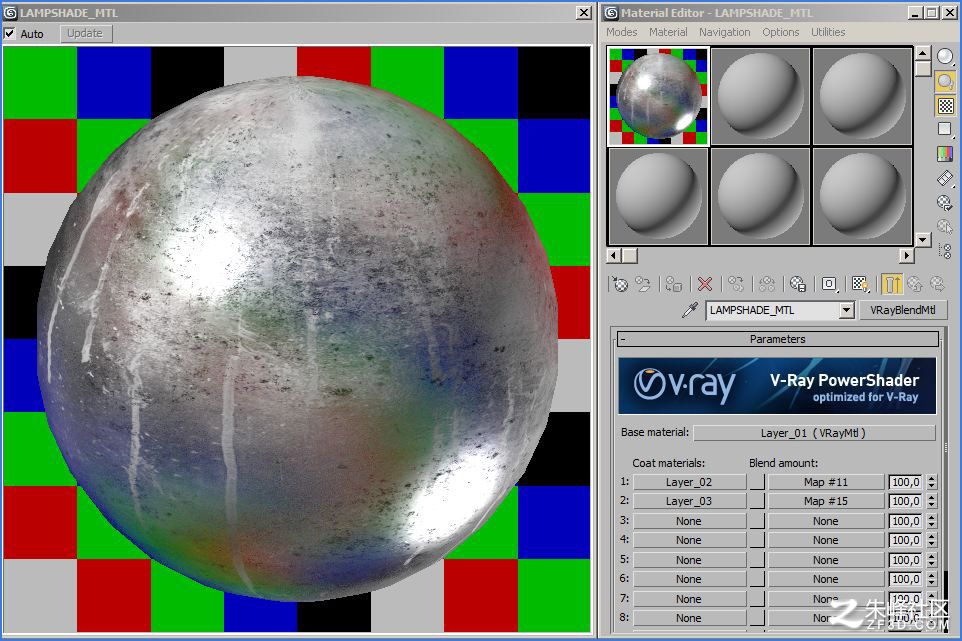
Task: Click the red X reset material icon
Action: (x=705, y=284)
